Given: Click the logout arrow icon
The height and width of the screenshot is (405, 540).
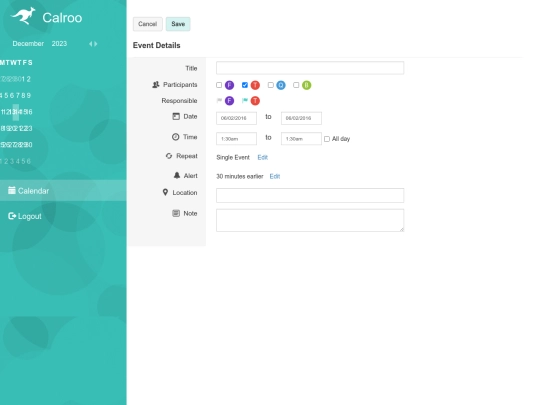Looking at the screenshot, I should (x=12, y=216).
